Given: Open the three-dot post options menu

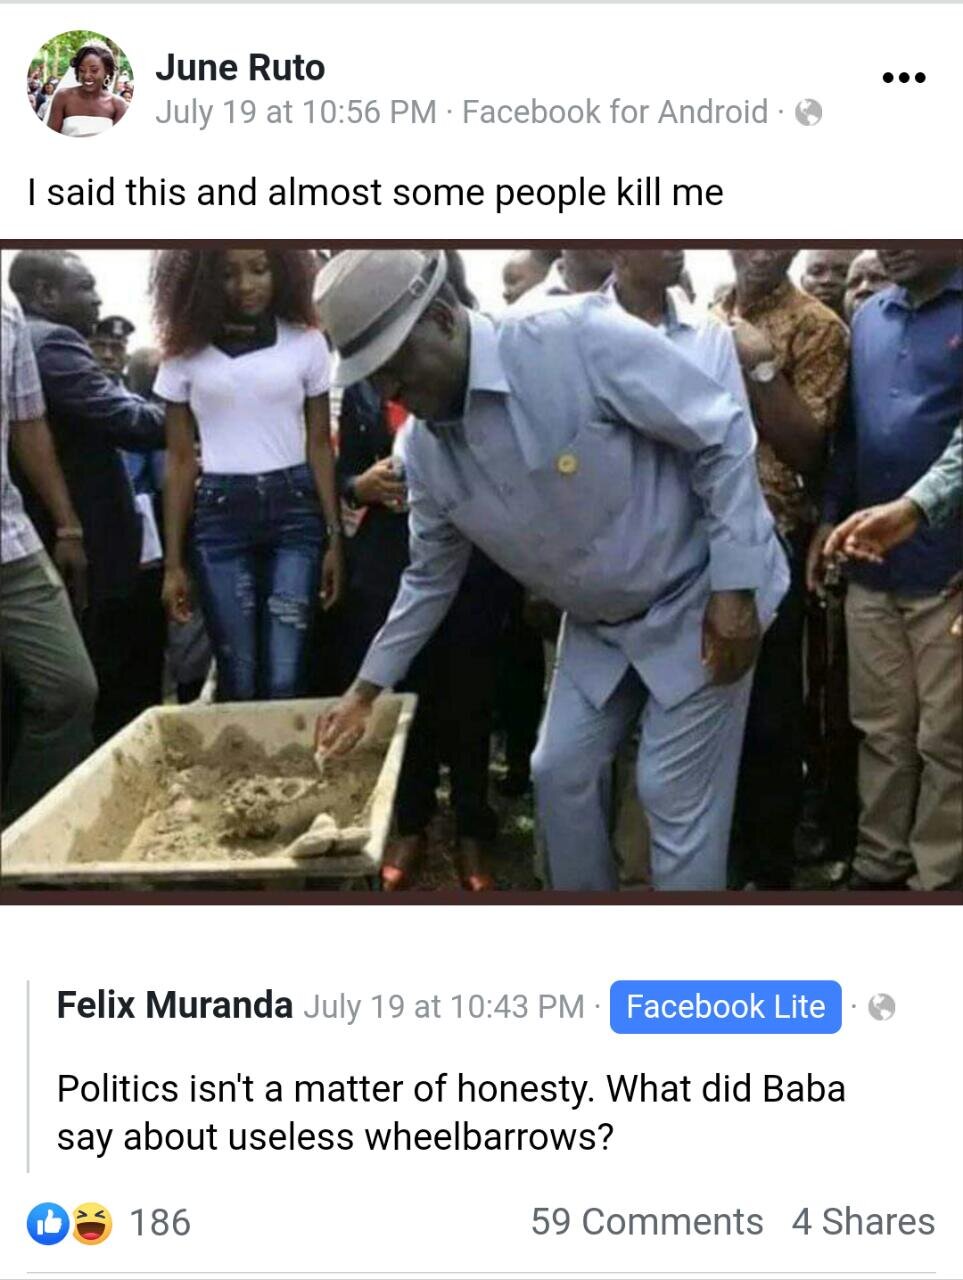Looking at the screenshot, I should pyautogui.click(x=904, y=77).
